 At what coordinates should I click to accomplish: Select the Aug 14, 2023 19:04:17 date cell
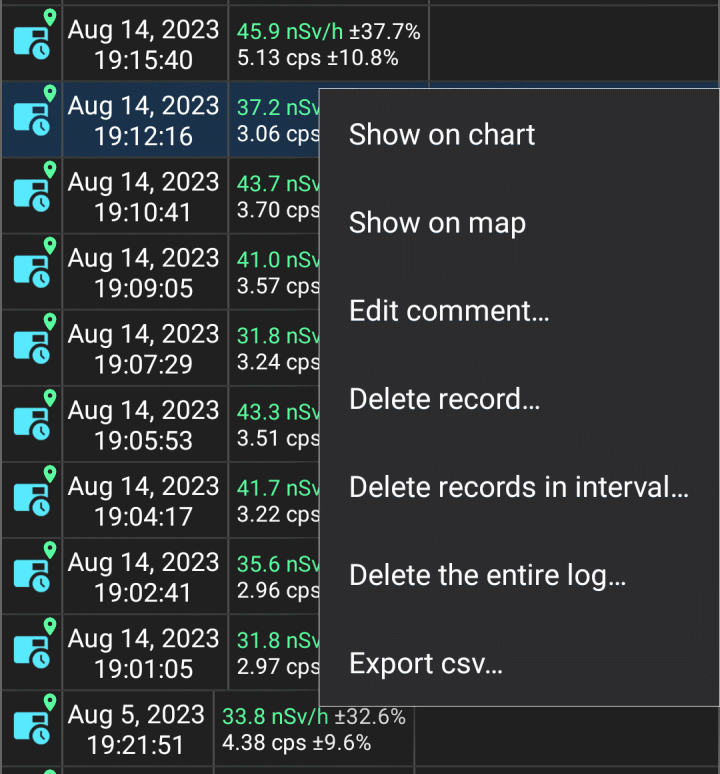pyautogui.click(x=144, y=501)
